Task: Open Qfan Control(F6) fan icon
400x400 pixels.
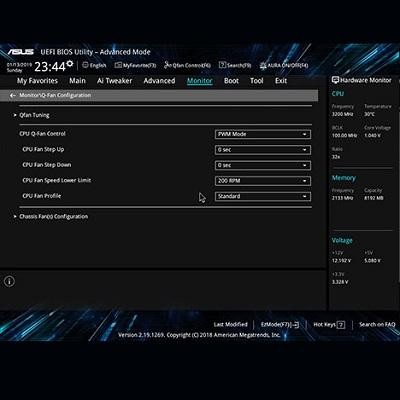Action: (x=167, y=65)
